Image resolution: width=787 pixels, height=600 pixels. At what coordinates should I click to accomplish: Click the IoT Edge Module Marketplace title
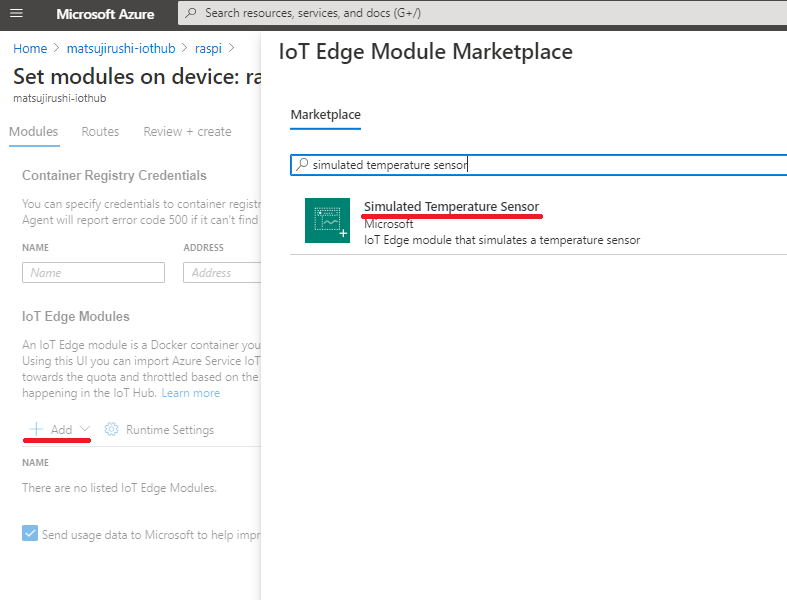426,52
